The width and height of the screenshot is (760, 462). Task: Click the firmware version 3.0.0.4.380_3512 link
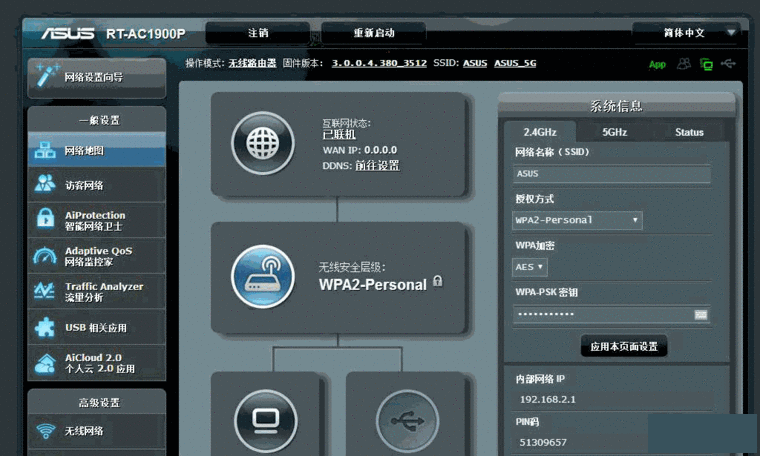(x=379, y=64)
